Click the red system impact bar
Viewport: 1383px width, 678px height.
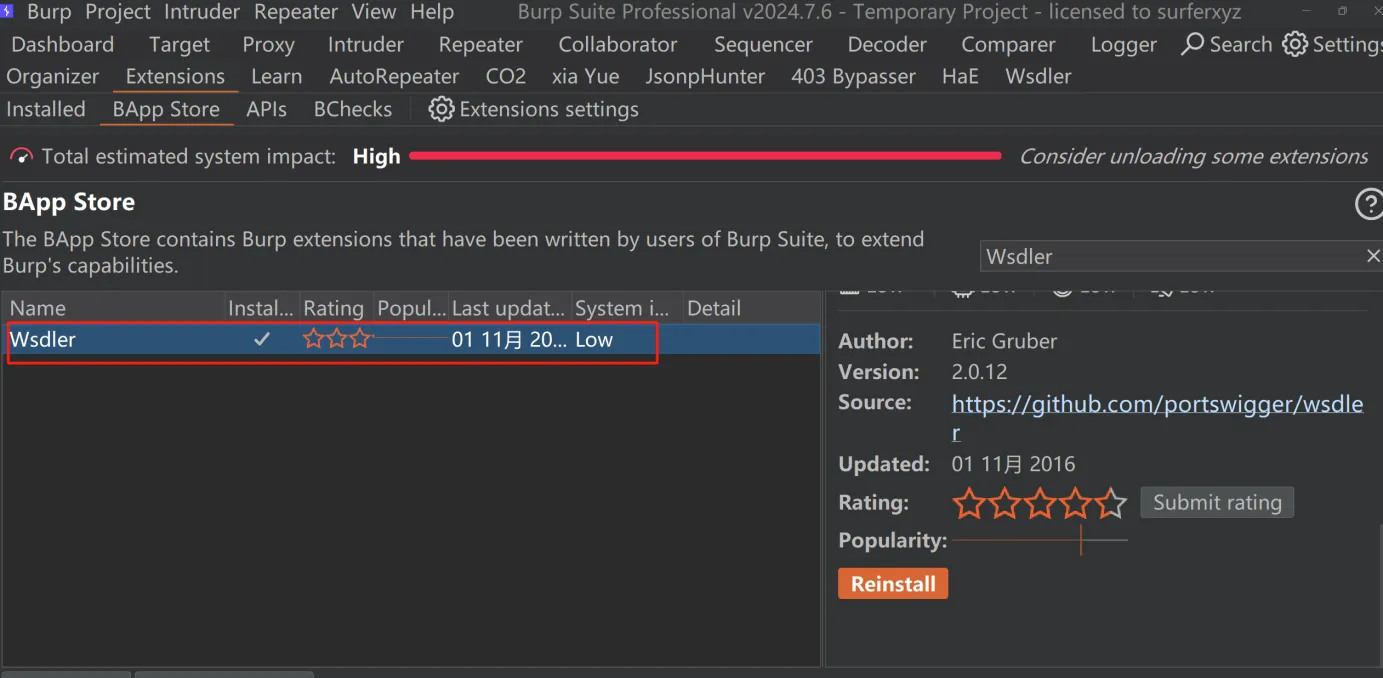(x=705, y=156)
